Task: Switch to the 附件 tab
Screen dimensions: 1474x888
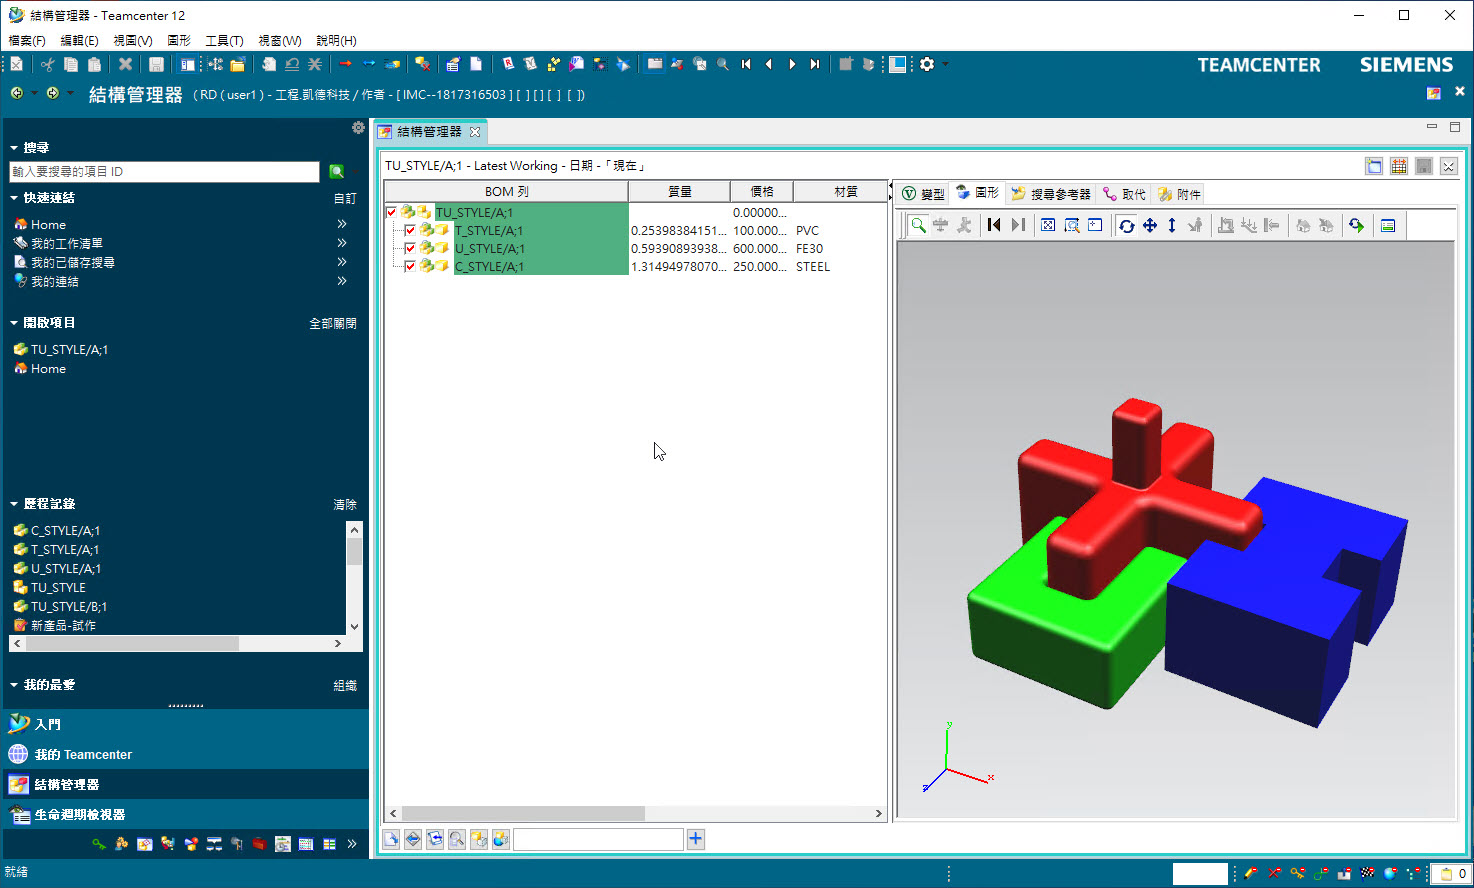Action: coord(1180,194)
